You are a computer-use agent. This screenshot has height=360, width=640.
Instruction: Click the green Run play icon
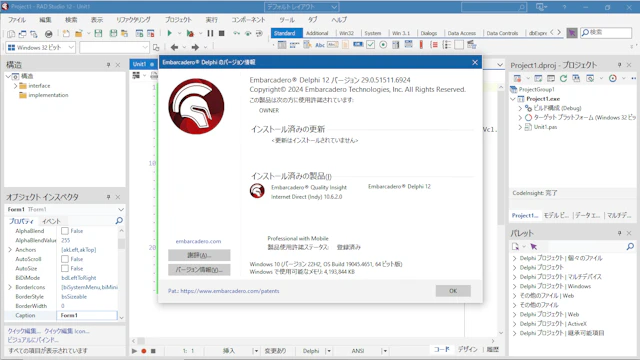click(169, 33)
